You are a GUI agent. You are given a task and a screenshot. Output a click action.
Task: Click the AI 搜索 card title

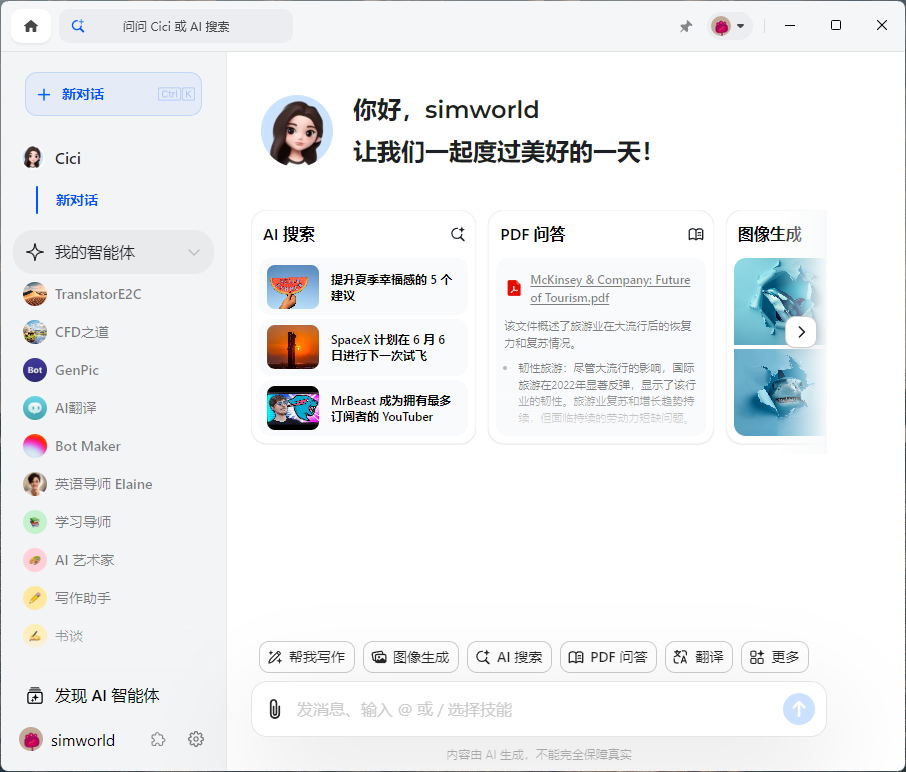pos(289,234)
